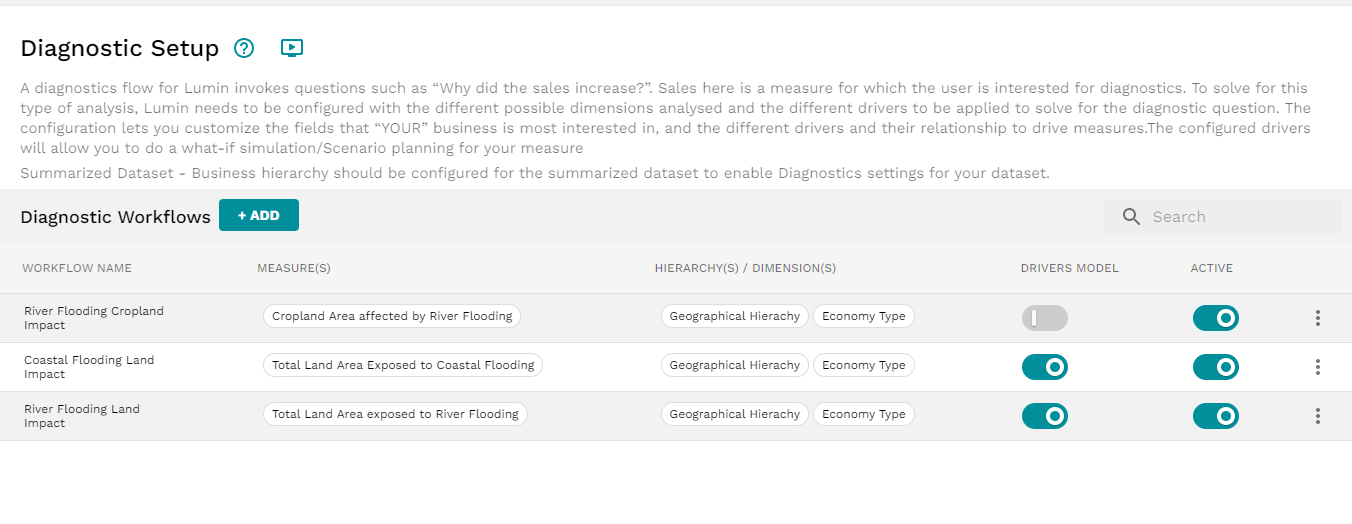Click the Workflow Name column header

[x=77, y=268]
